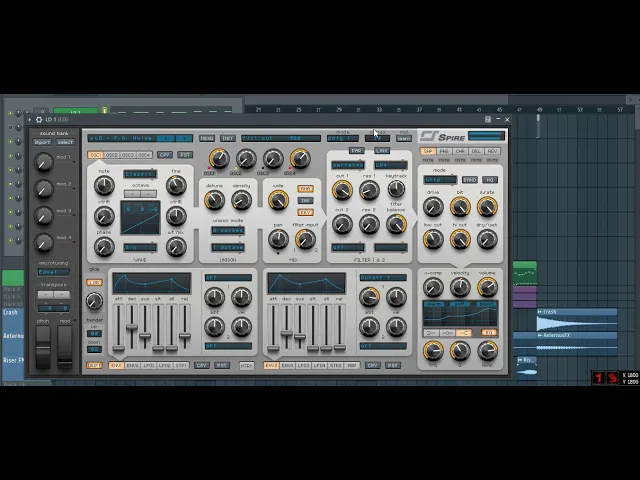This screenshot has width=640, height=480.
Task: Switch to the REV effect tab
Action: [x=492, y=151]
